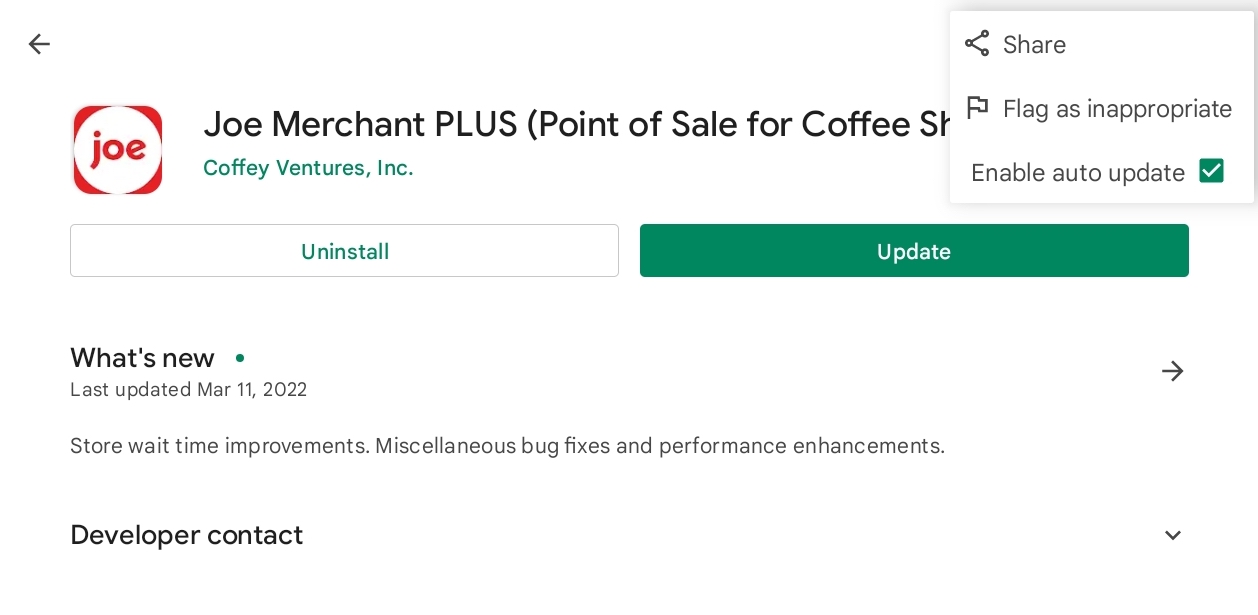Select Enable auto update menu item text

tap(1078, 173)
